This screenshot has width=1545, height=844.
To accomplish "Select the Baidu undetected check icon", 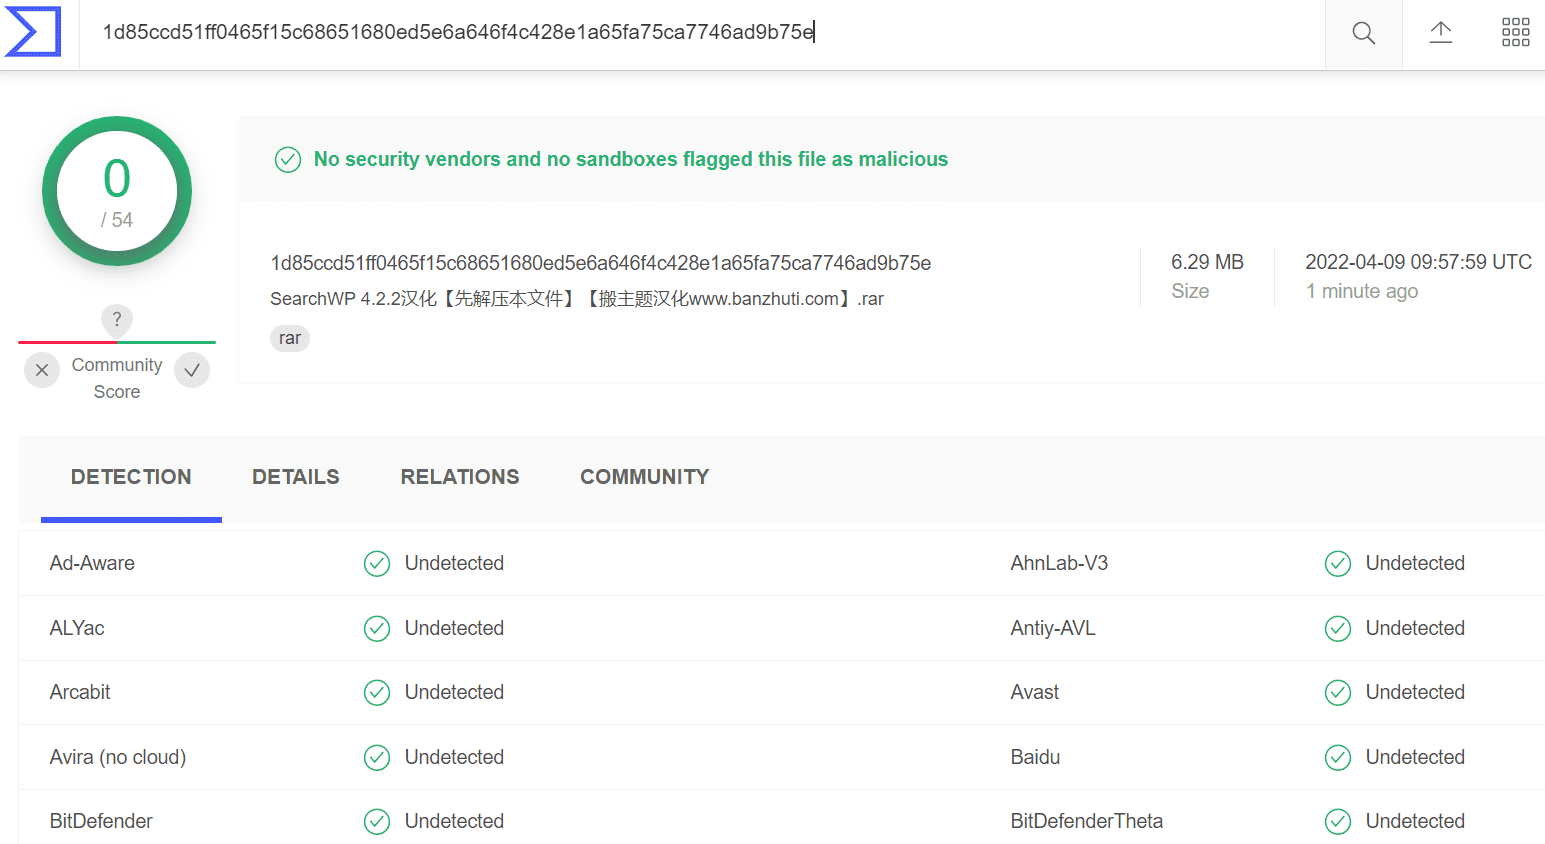I will click(x=1338, y=758).
